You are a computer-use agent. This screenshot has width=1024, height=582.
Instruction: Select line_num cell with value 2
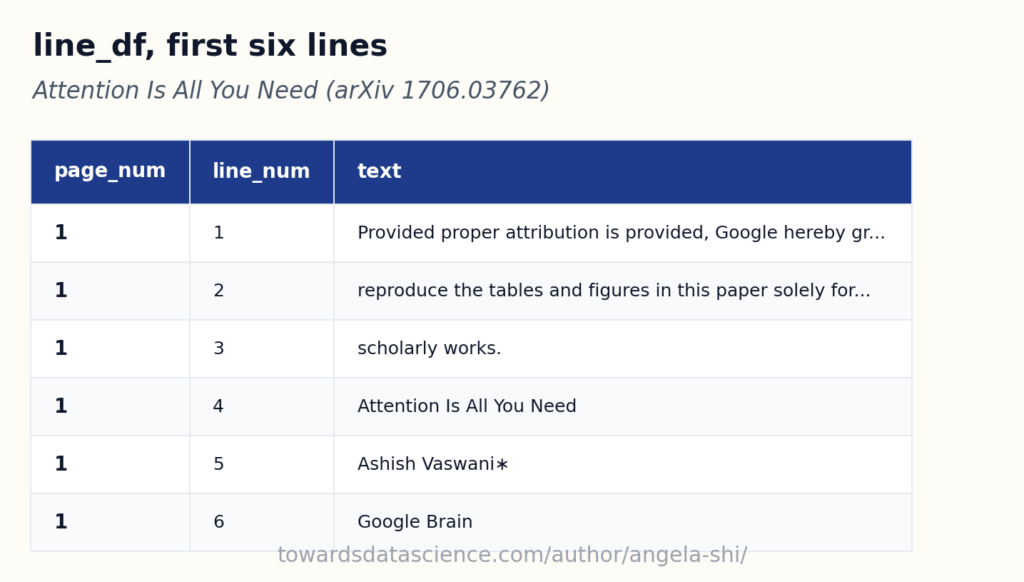point(262,291)
